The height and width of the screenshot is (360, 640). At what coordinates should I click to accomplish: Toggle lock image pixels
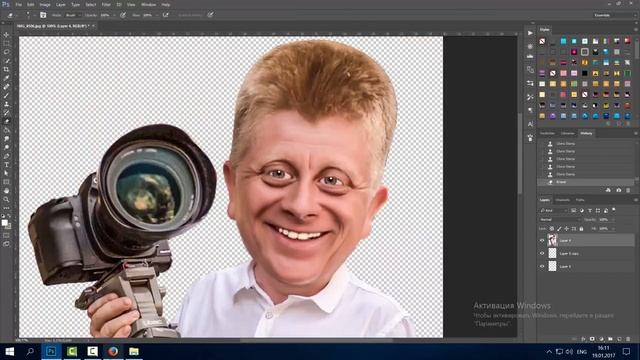point(559,229)
